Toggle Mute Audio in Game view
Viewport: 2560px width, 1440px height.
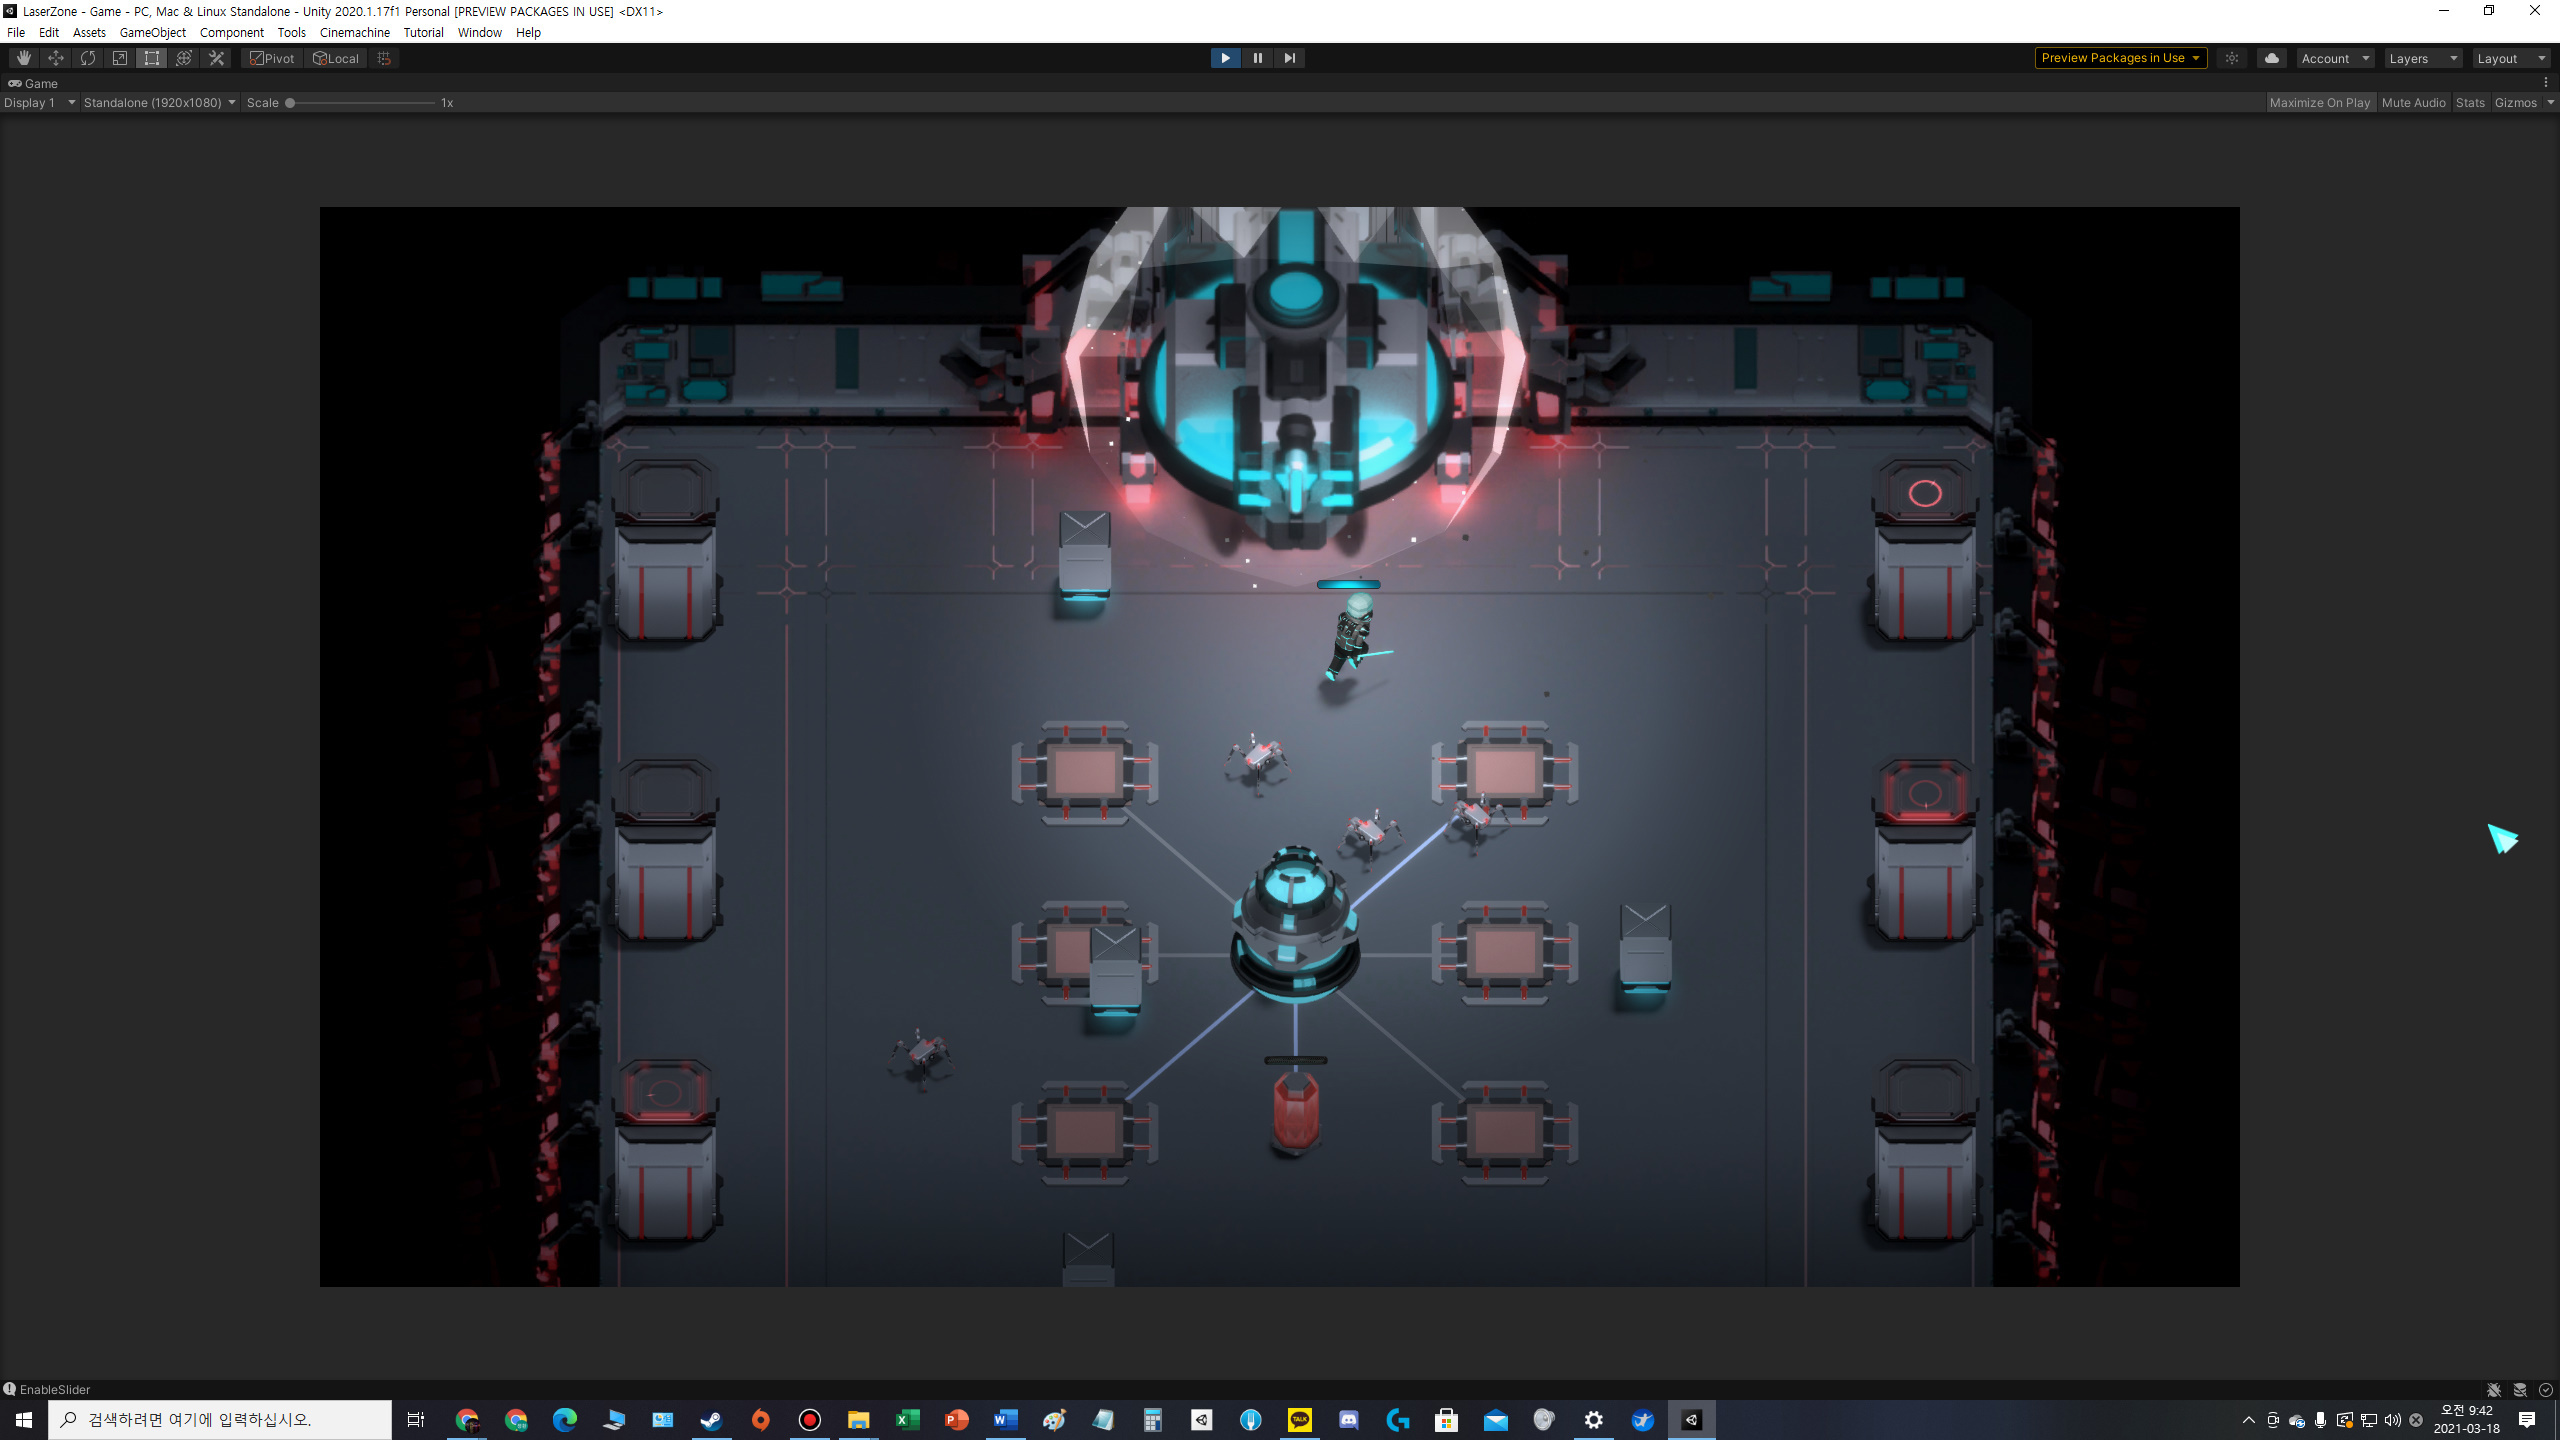click(x=2413, y=103)
